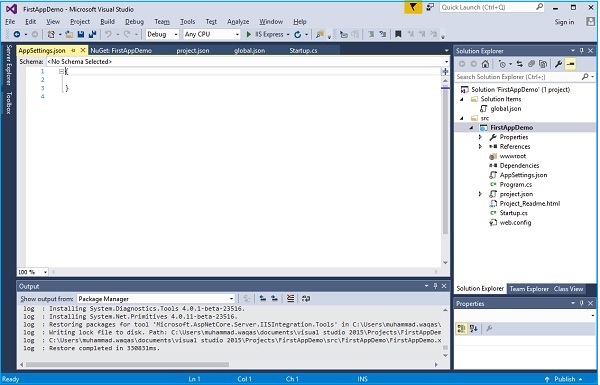
Task: Click the Publish button in status bar
Action: click(x=564, y=379)
